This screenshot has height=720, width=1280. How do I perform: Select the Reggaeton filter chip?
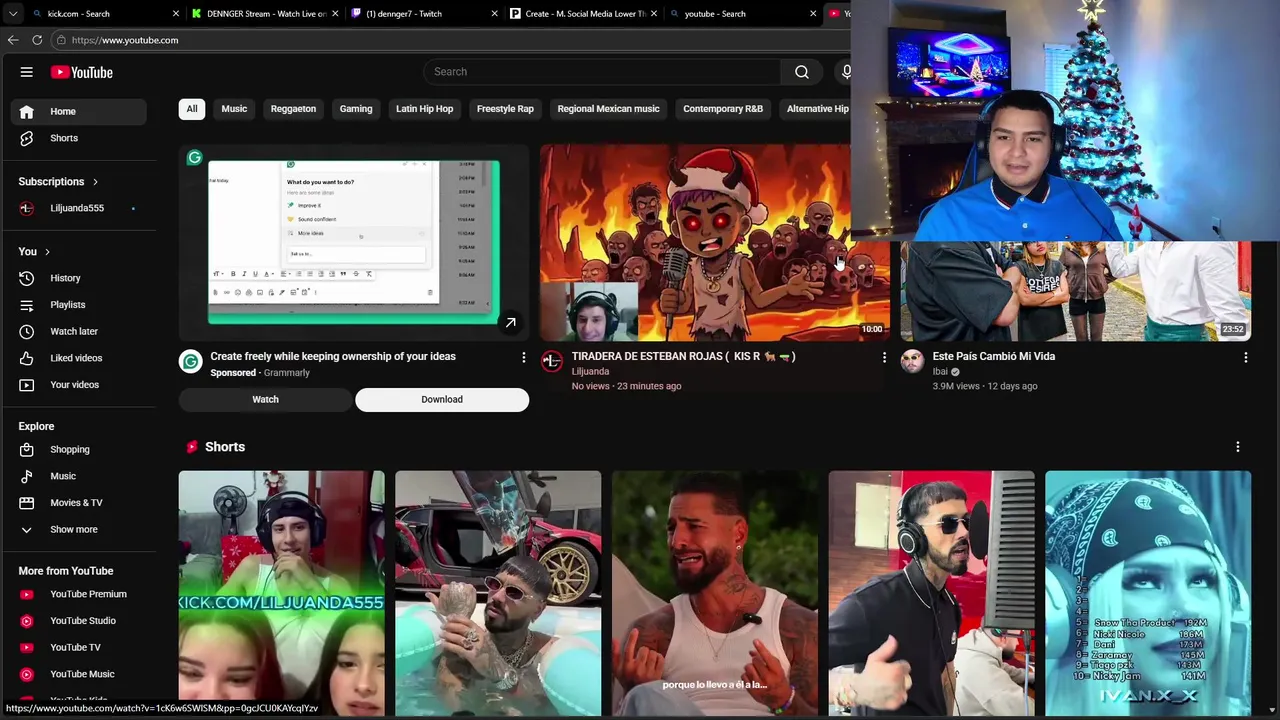pyautogui.click(x=293, y=109)
